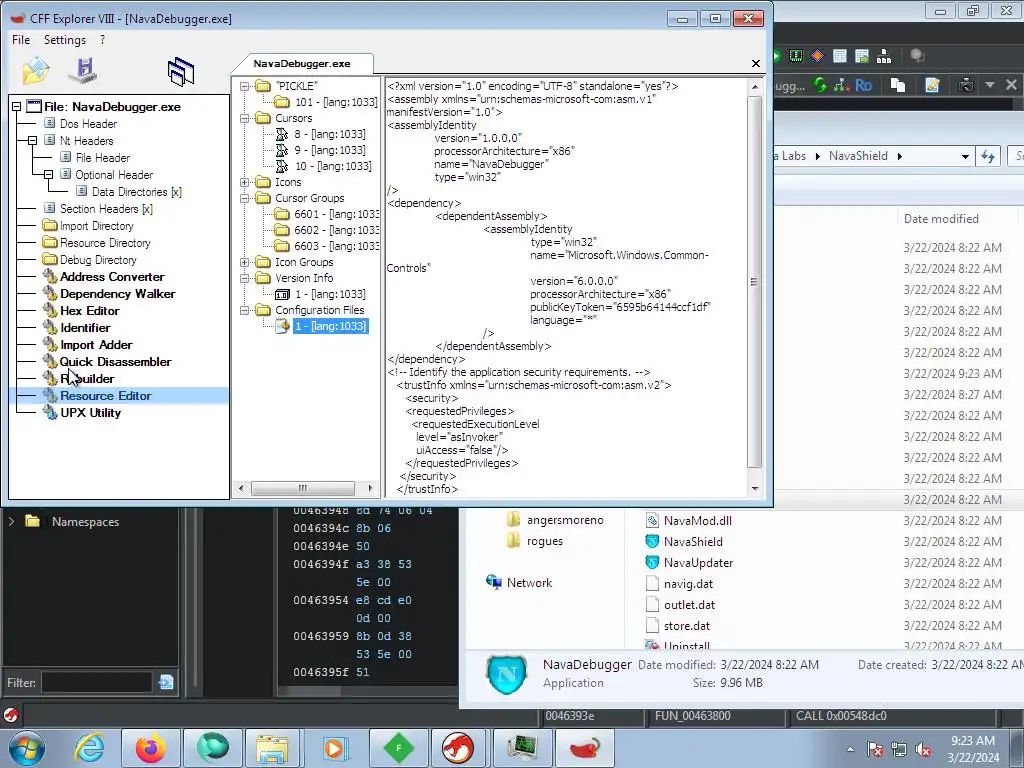The image size is (1024, 768).
Task: Expand the Namespaces node in Ghidra
Action: 11,521
